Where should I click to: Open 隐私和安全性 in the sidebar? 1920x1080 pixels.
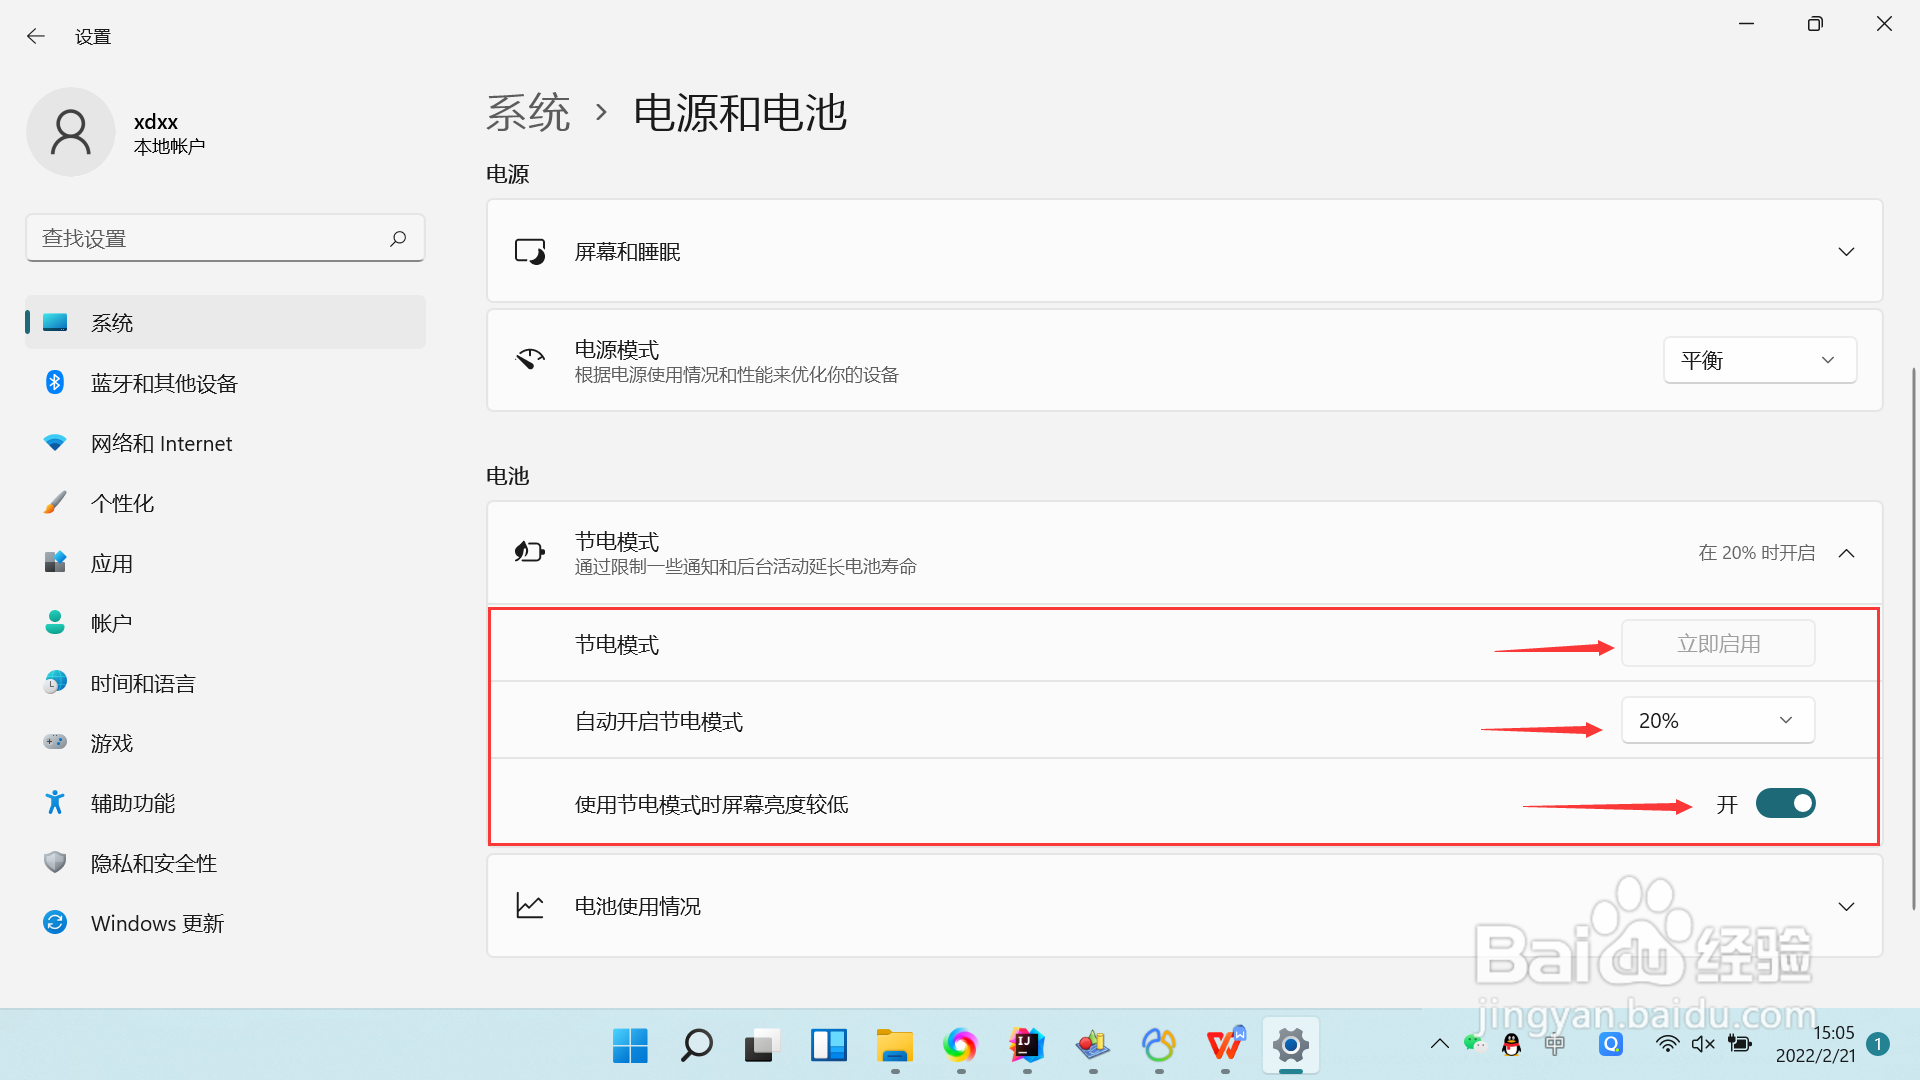[154, 863]
